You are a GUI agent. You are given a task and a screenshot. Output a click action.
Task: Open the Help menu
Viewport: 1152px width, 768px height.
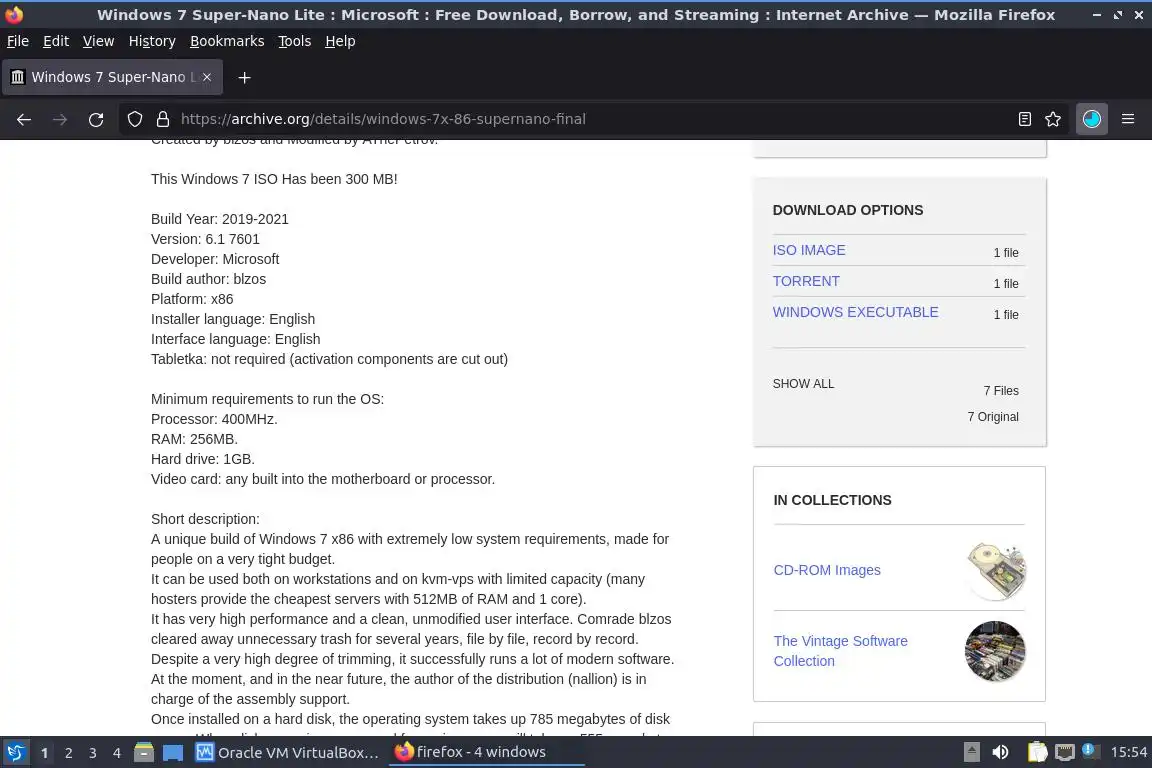coord(340,41)
